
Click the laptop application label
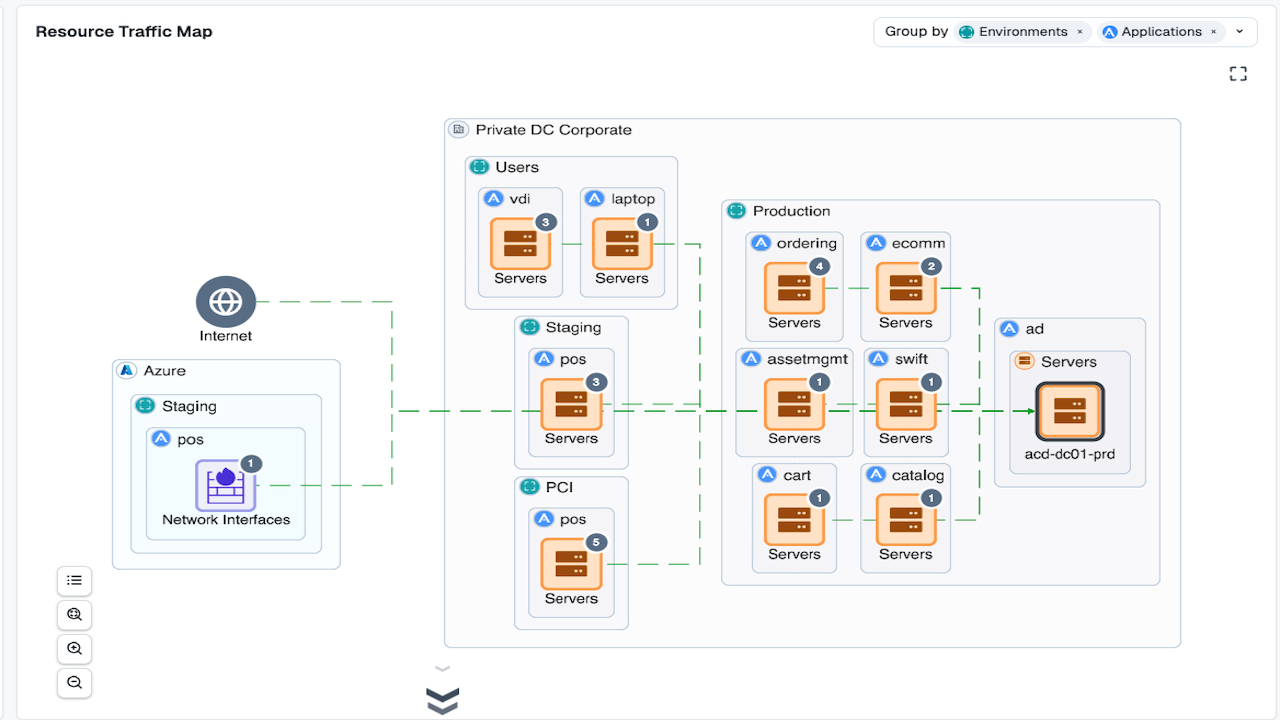click(633, 199)
